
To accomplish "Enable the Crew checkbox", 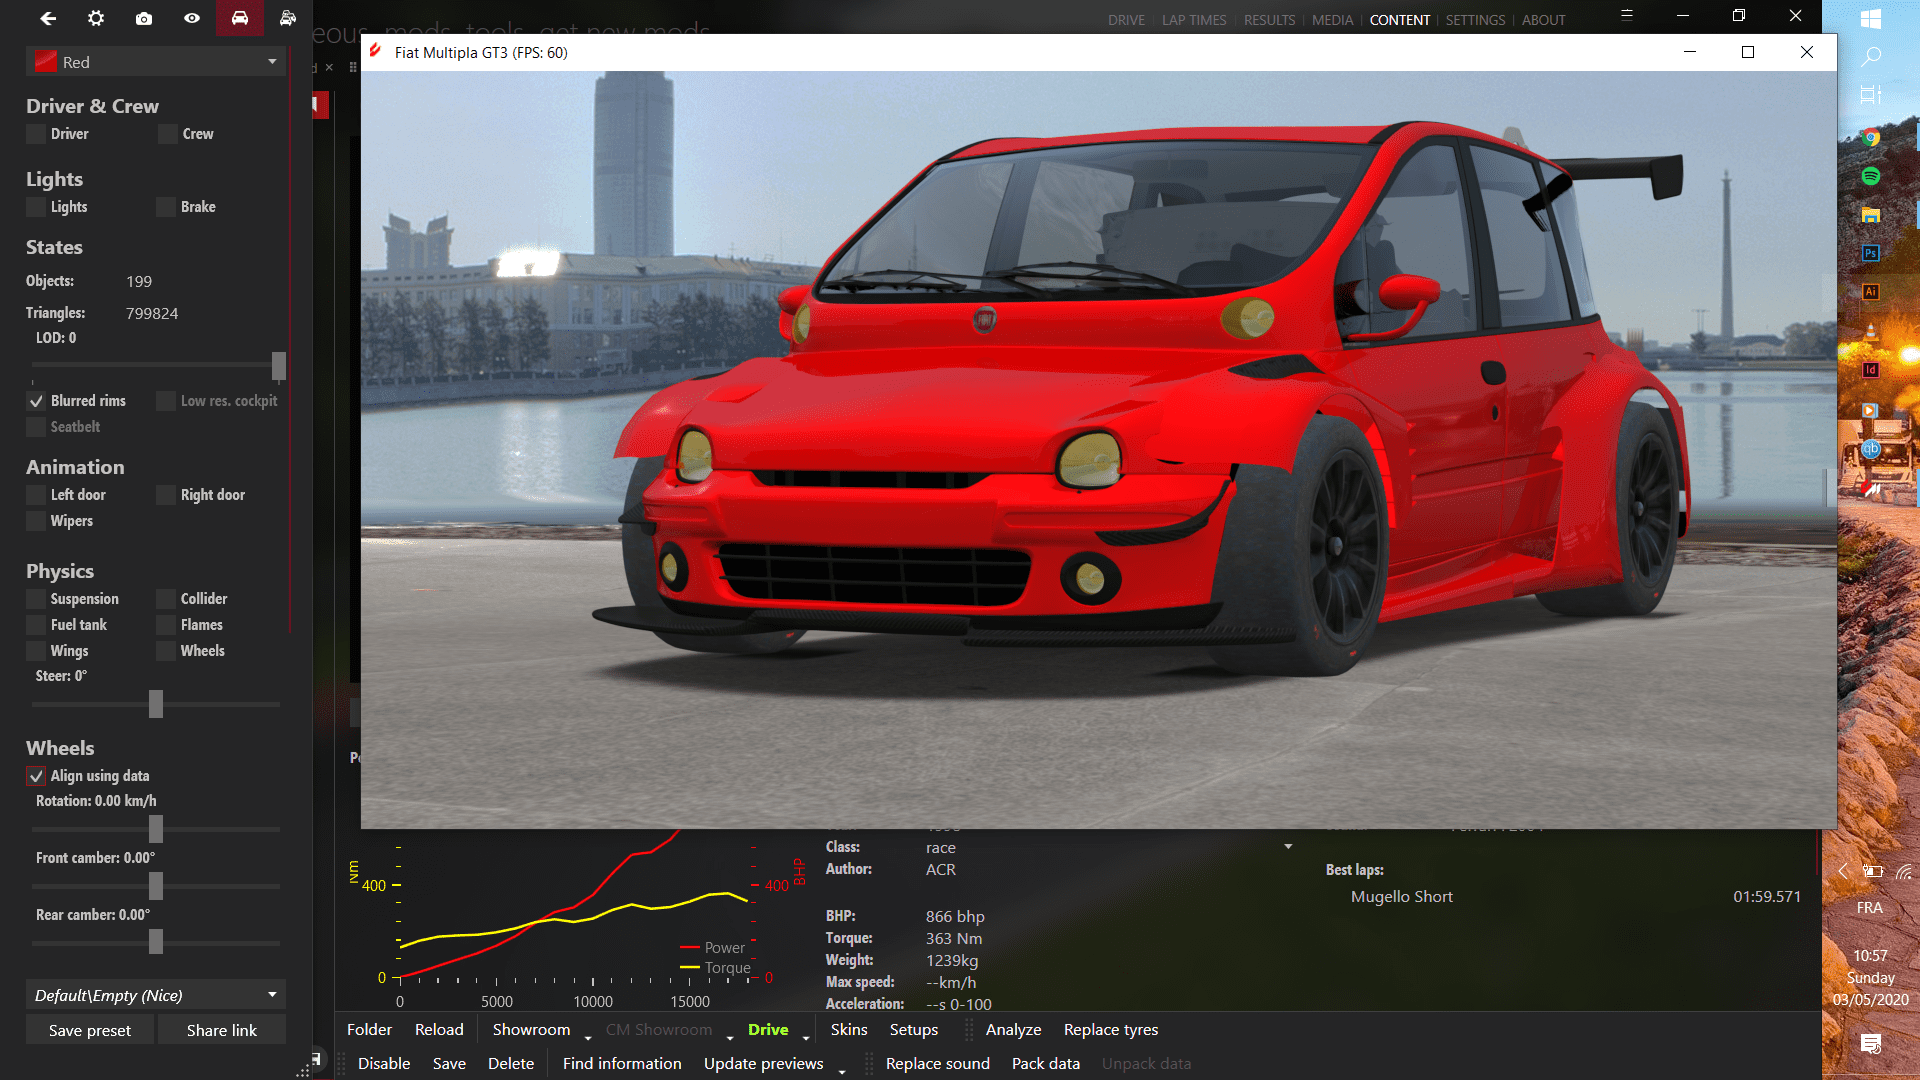I will pos(168,134).
